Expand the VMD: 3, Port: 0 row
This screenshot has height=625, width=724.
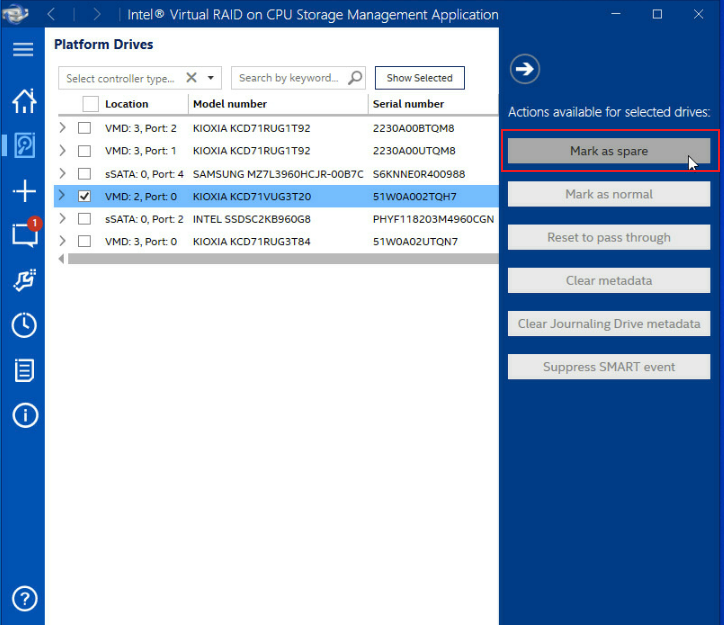63,240
